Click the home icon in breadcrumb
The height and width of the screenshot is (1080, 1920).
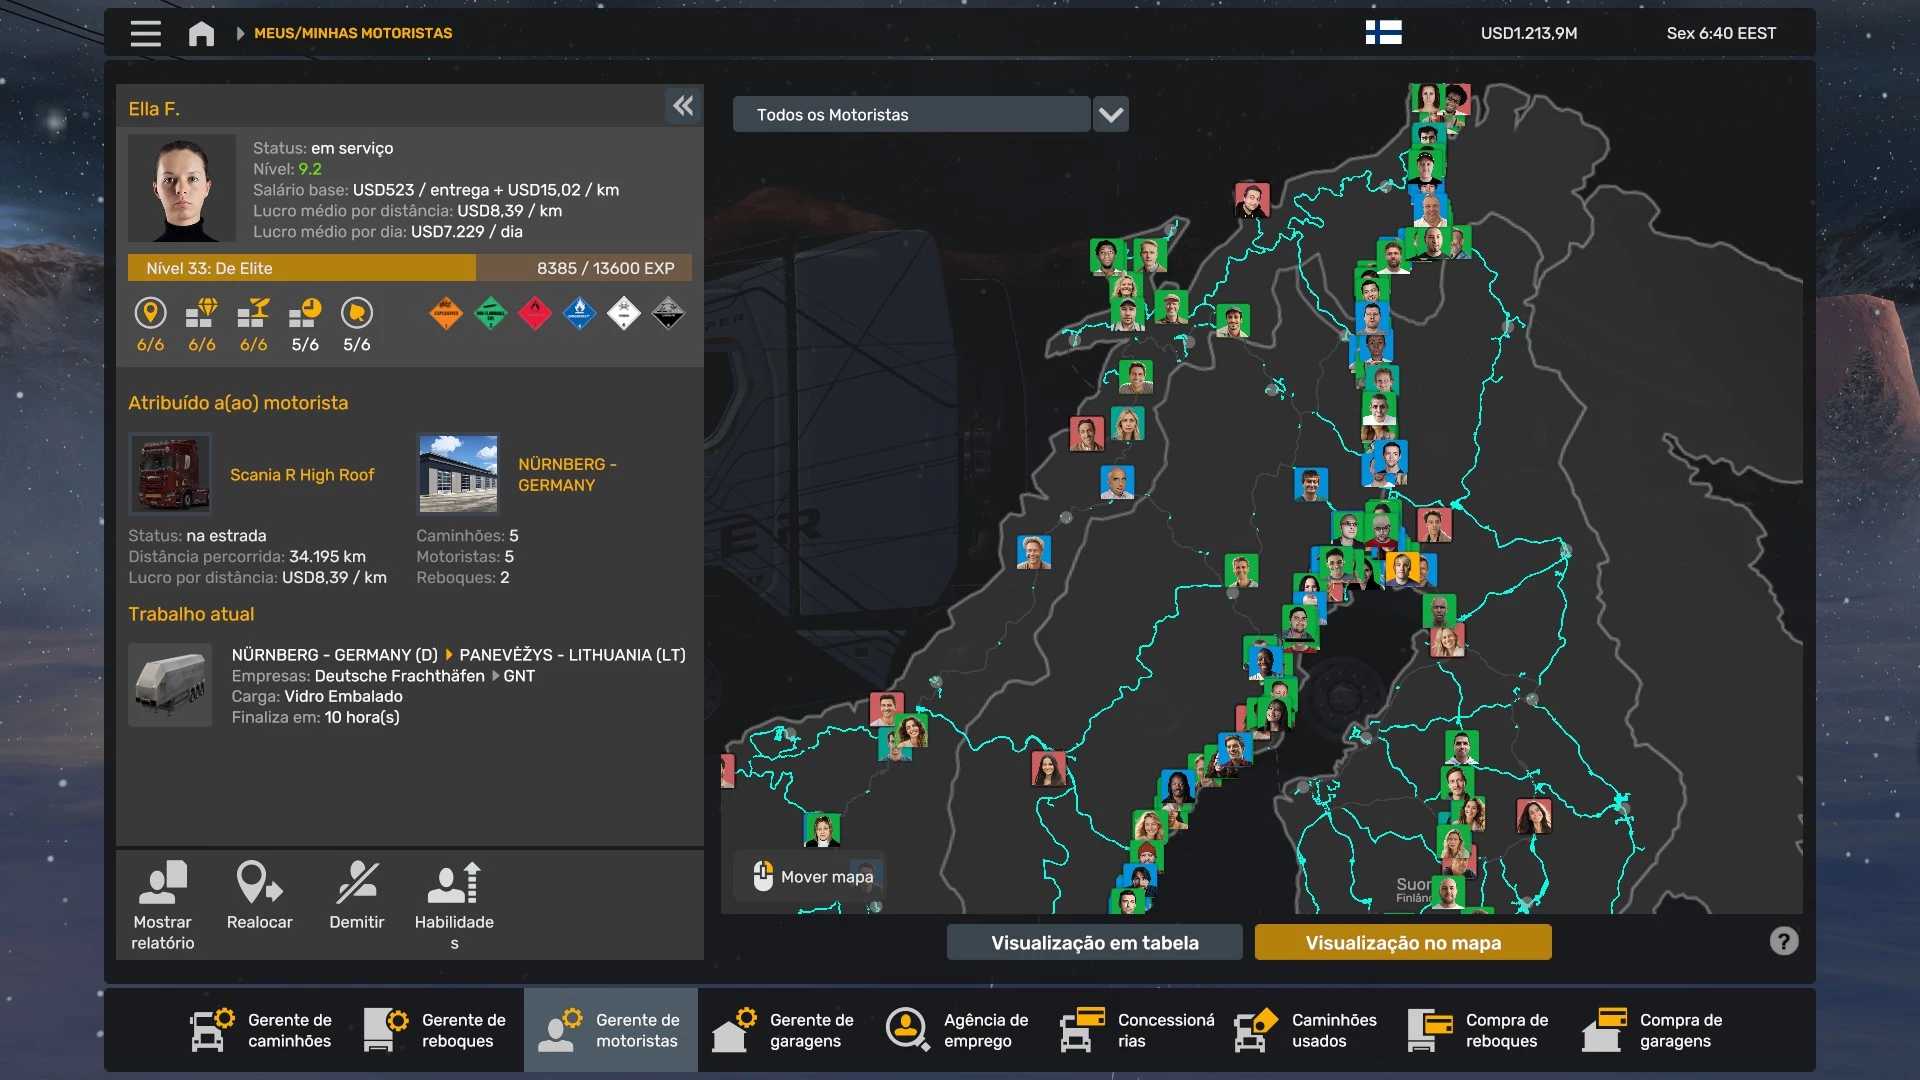click(201, 33)
